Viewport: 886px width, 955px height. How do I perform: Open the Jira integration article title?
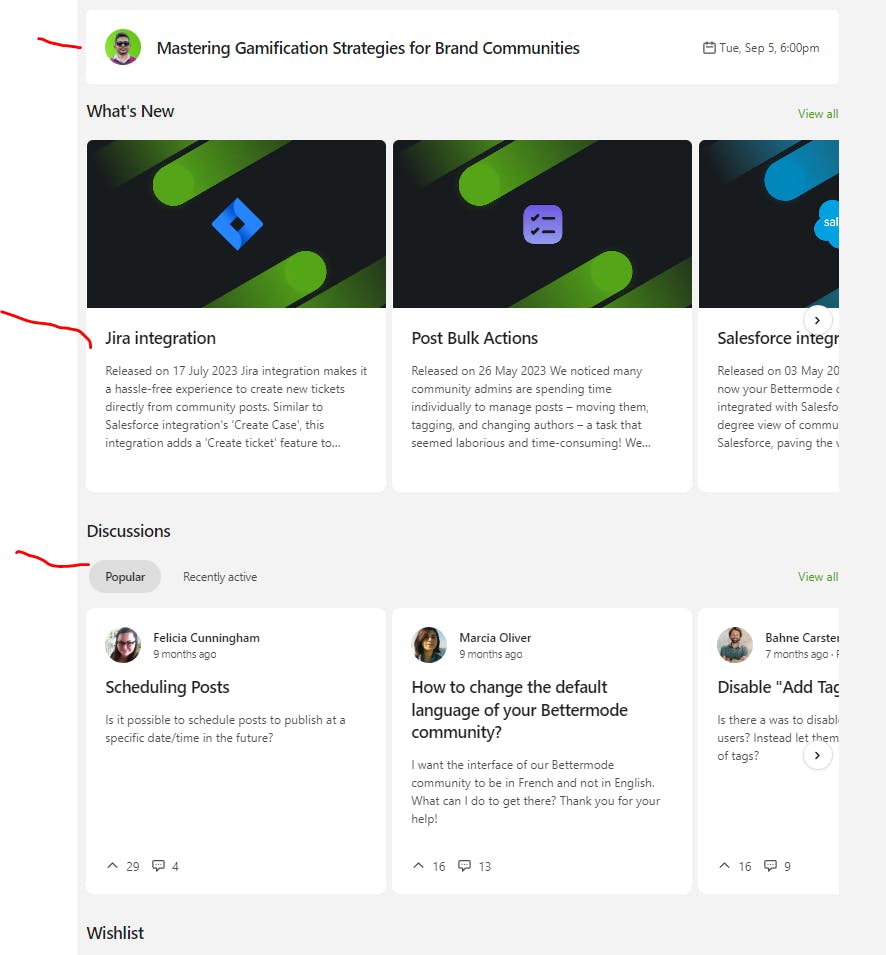(x=160, y=338)
